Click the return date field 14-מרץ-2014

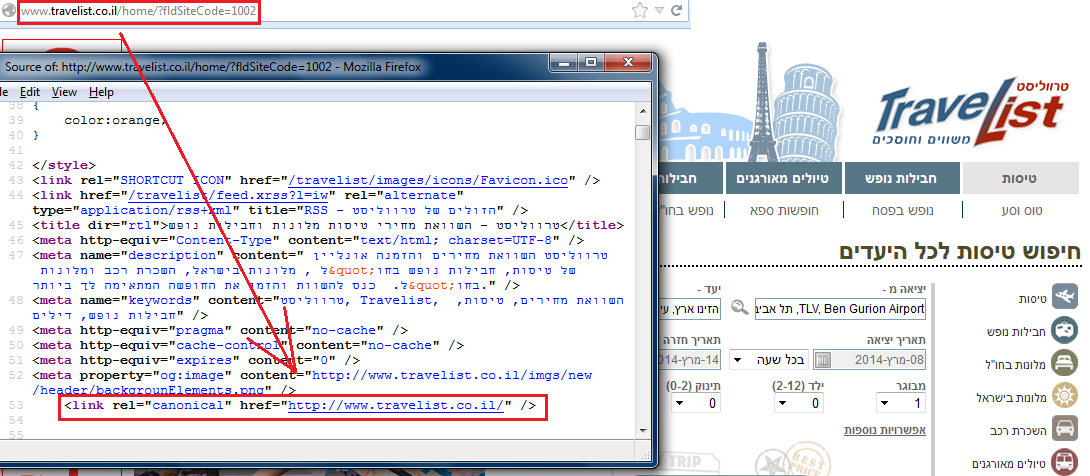689,360
